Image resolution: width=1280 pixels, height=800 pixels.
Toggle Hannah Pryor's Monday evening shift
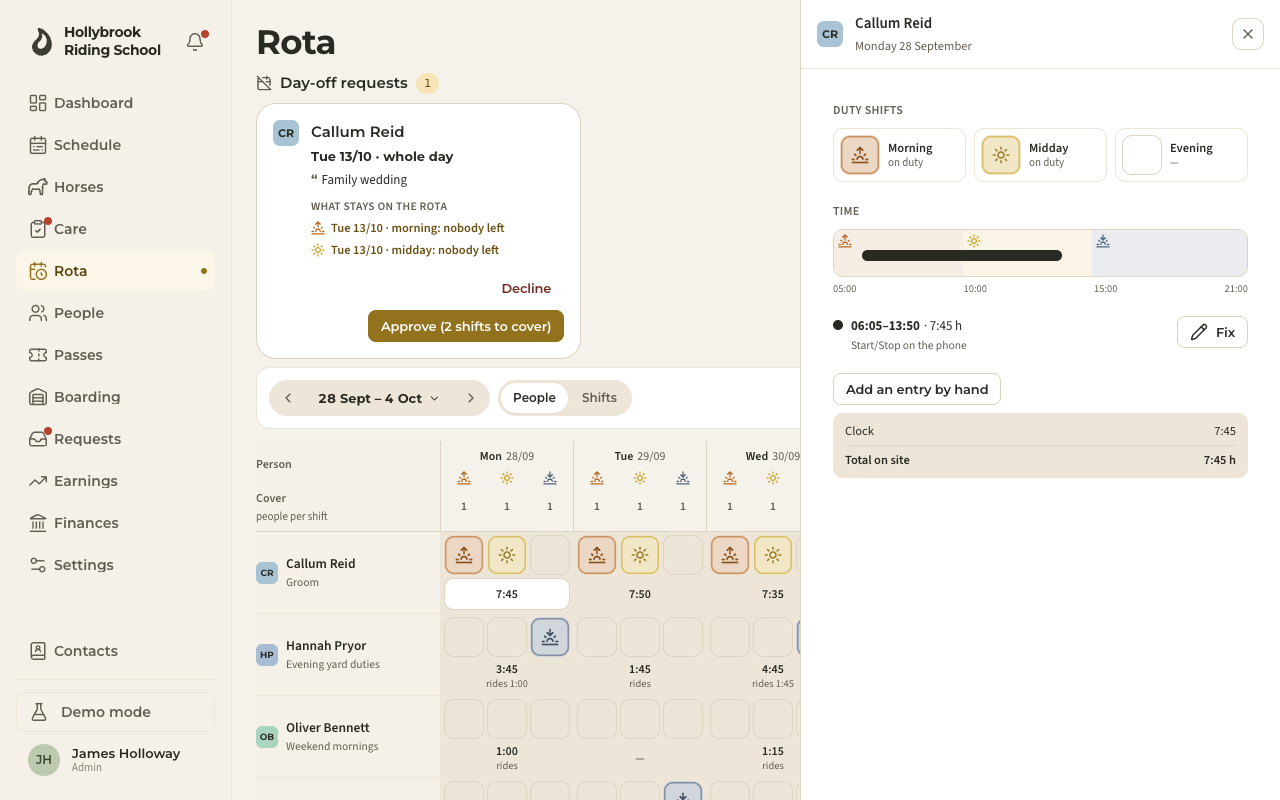tap(550, 637)
